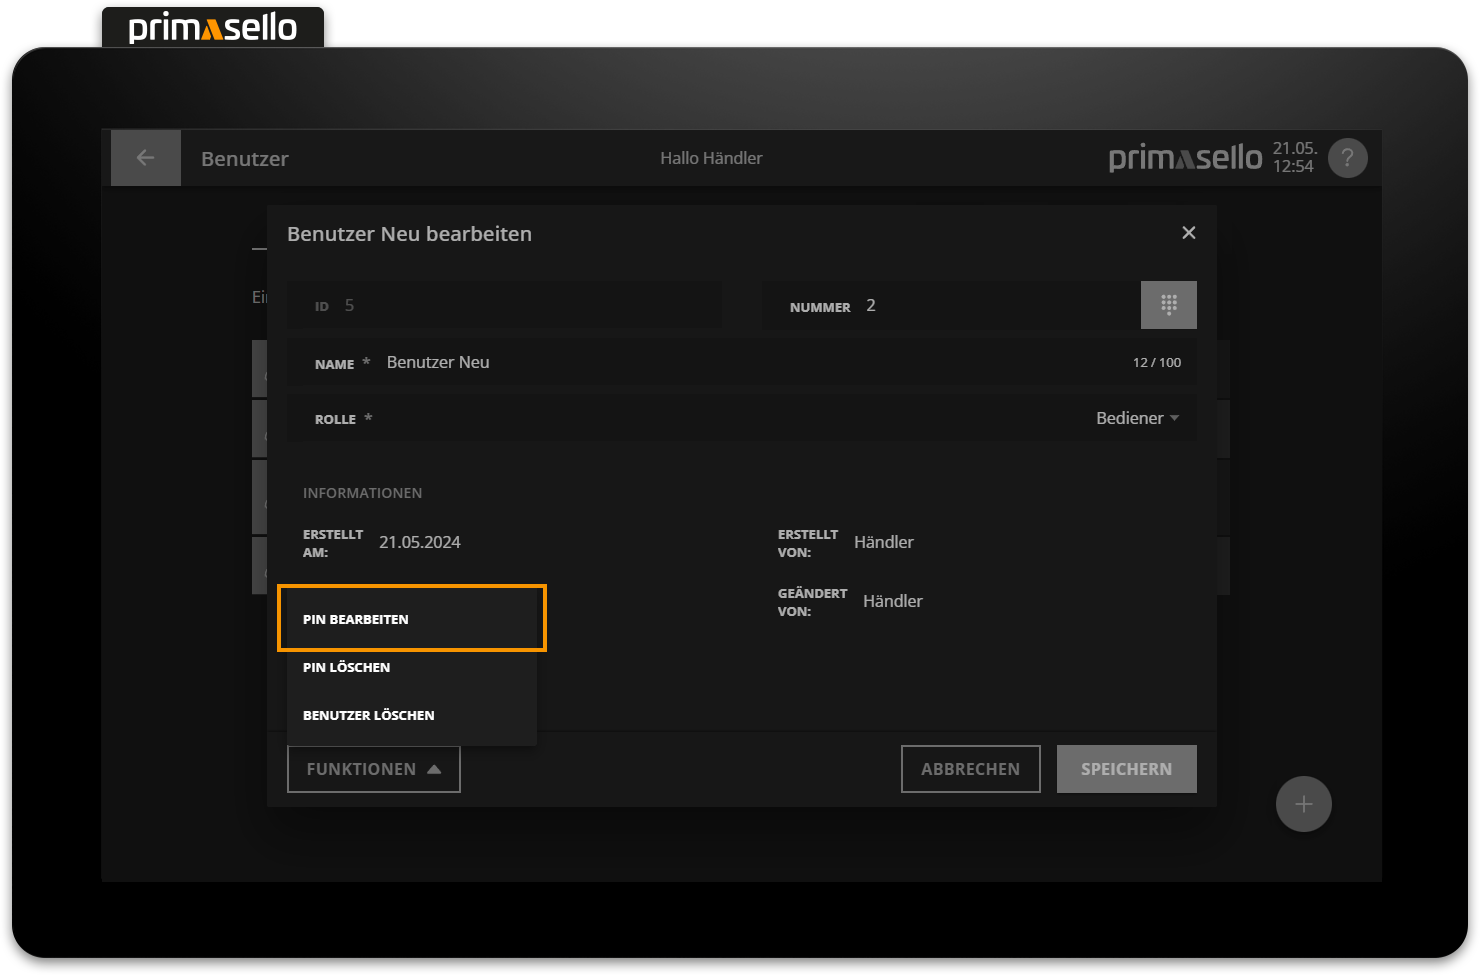Collapse the Funktionen menu
The height and width of the screenshot is (975, 1480).
373,769
